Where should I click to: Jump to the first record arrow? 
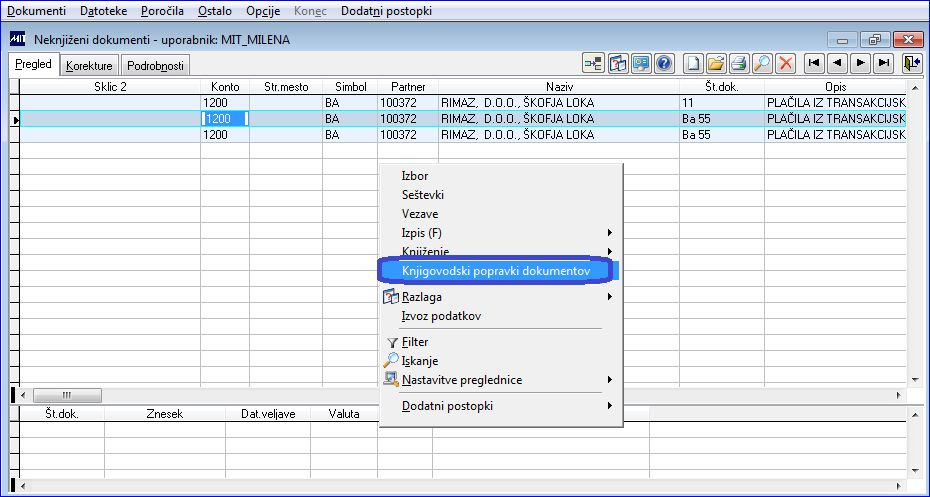point(814,63)
